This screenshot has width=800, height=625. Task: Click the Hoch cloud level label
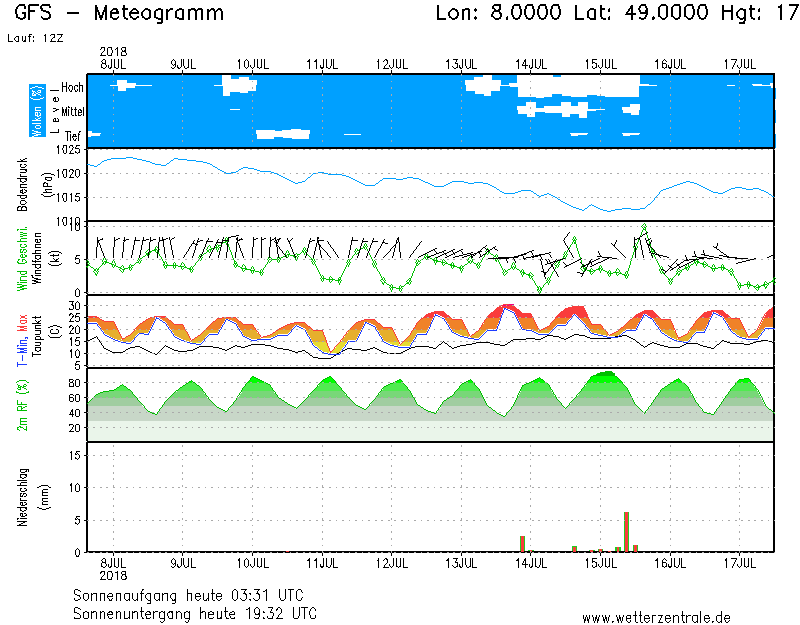tap(72, 88)
